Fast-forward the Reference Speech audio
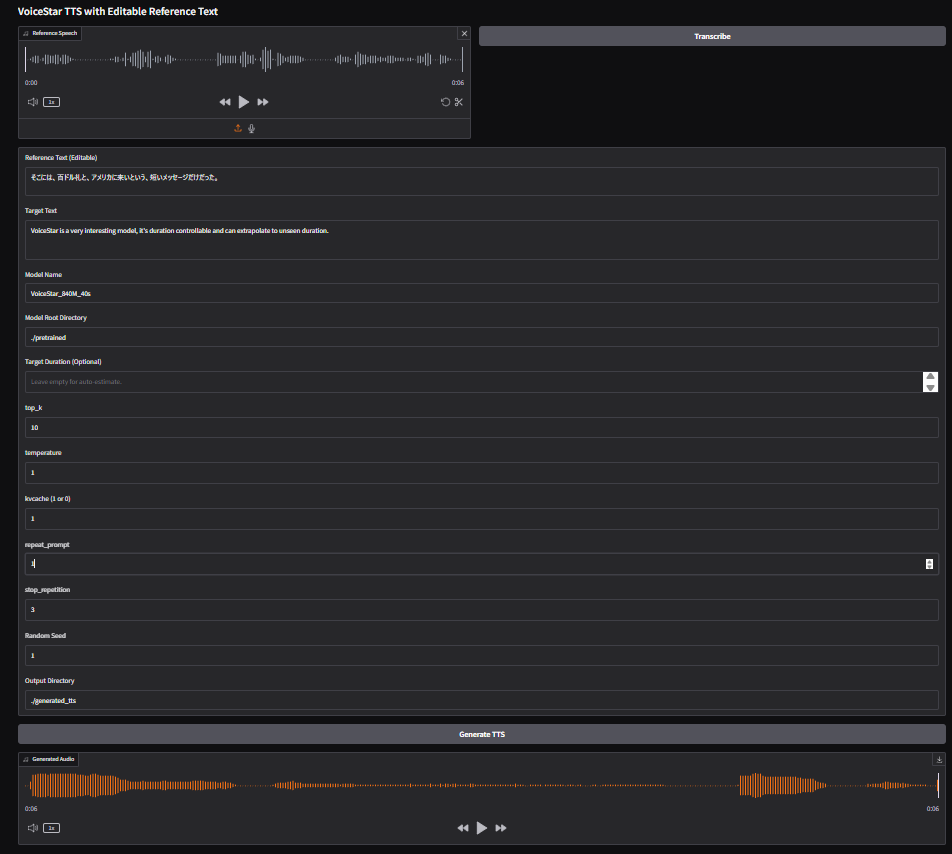Viewport: 952px width, 854px height. coord(263,102)
